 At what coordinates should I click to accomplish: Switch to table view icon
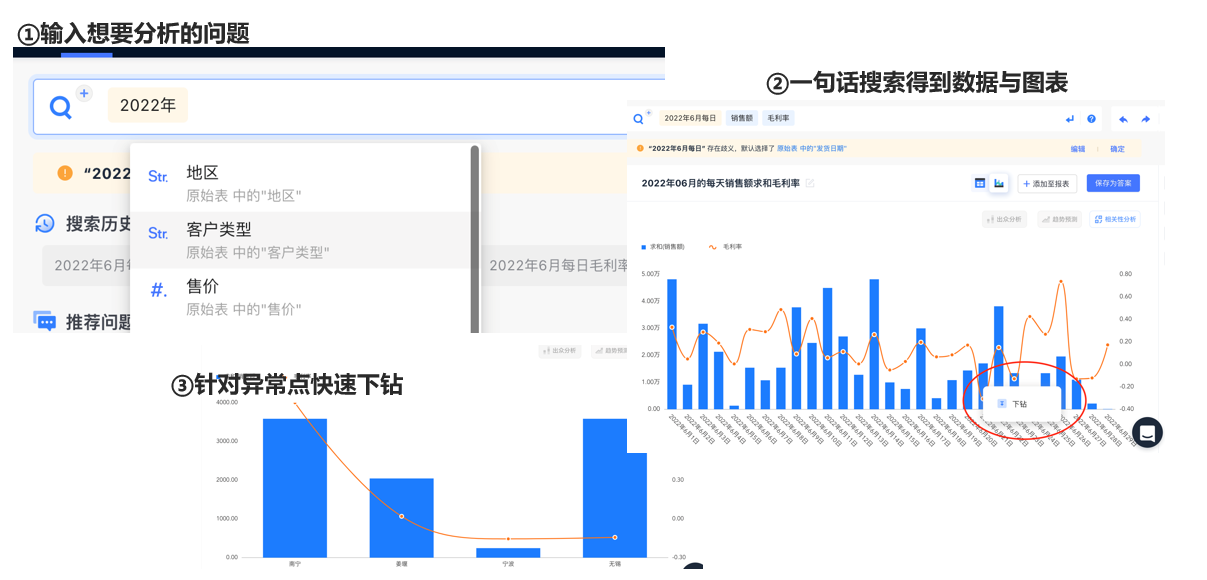pos(980,183)
